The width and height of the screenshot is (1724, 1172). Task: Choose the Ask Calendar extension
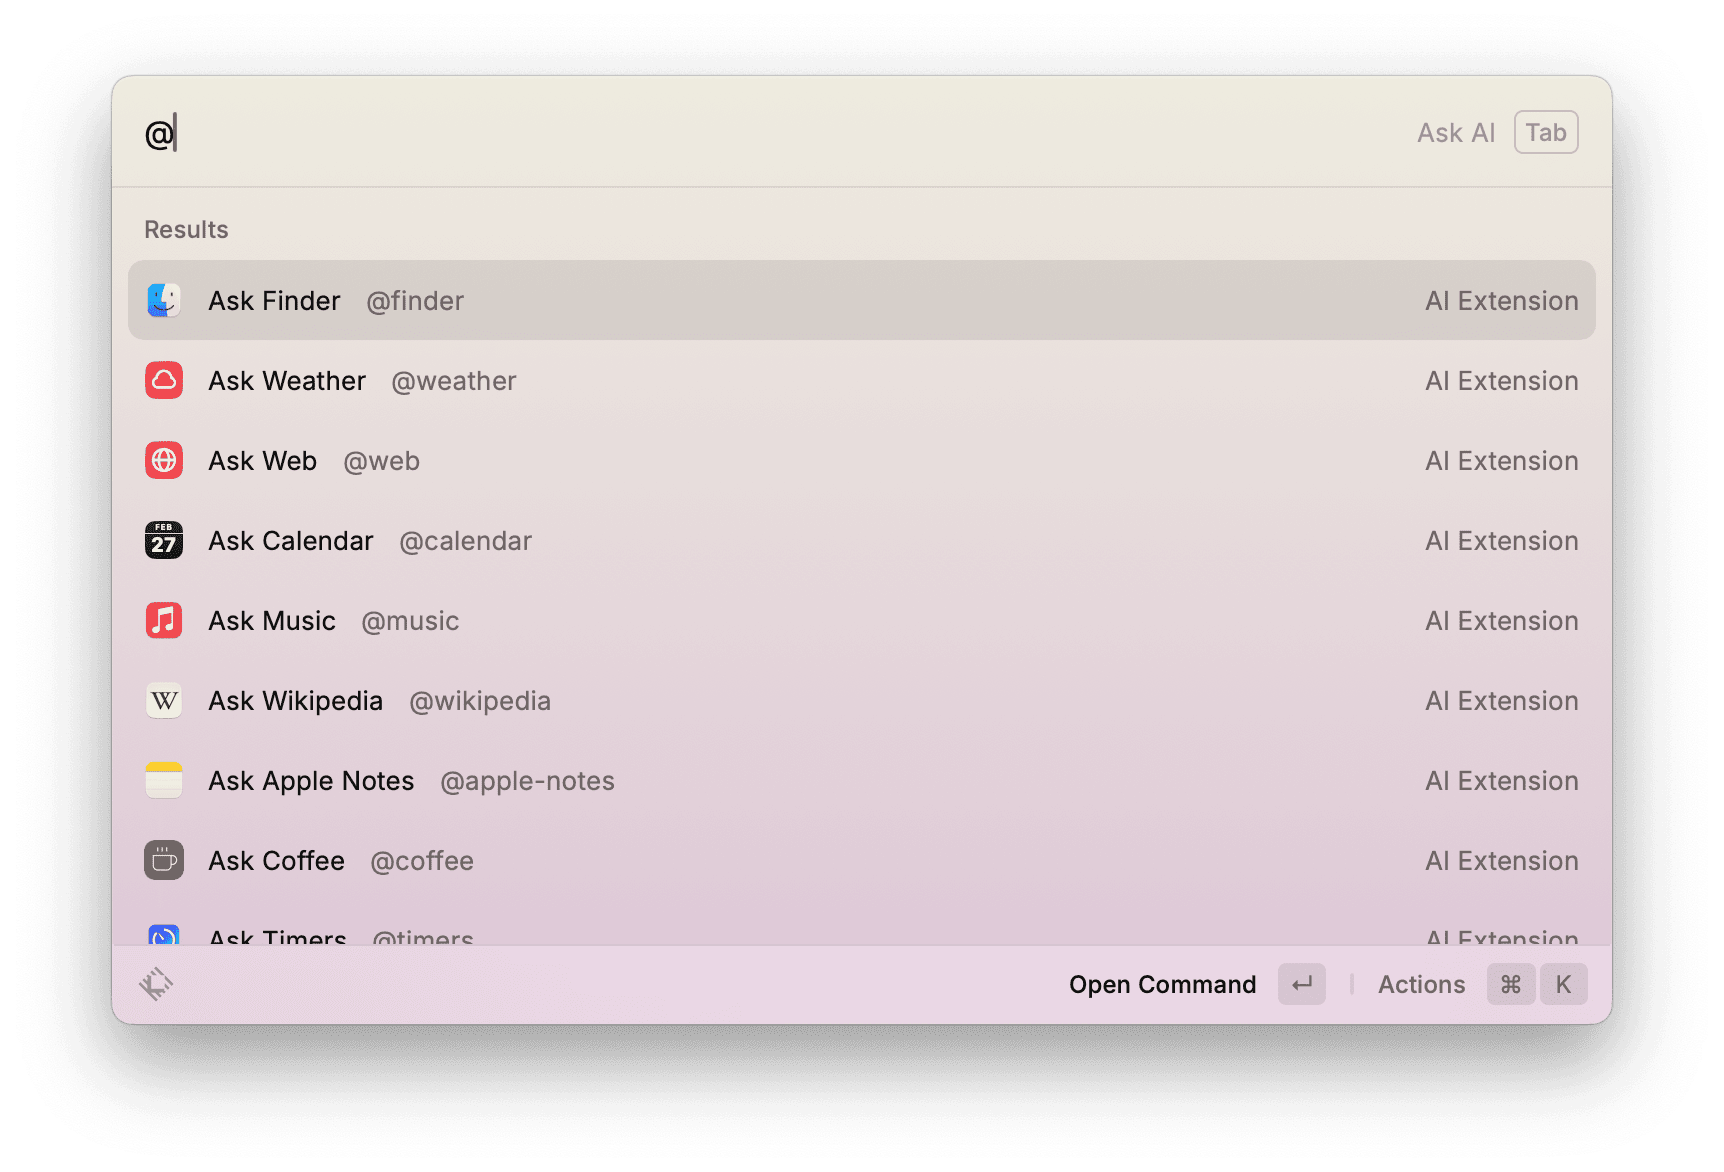pyautogui.click(x=862, y=540)
